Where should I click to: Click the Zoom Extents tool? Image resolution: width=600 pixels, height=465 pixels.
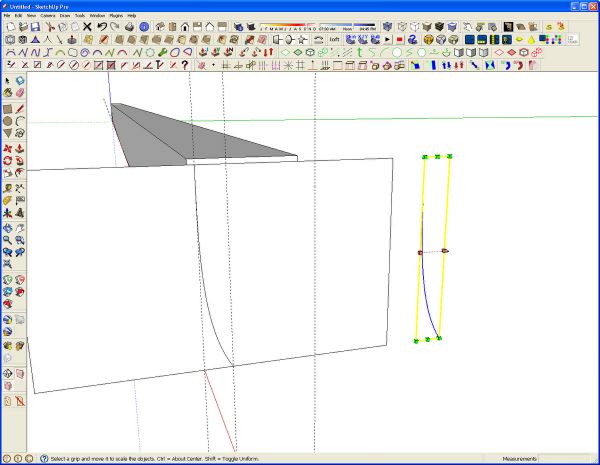pos(7,264)
